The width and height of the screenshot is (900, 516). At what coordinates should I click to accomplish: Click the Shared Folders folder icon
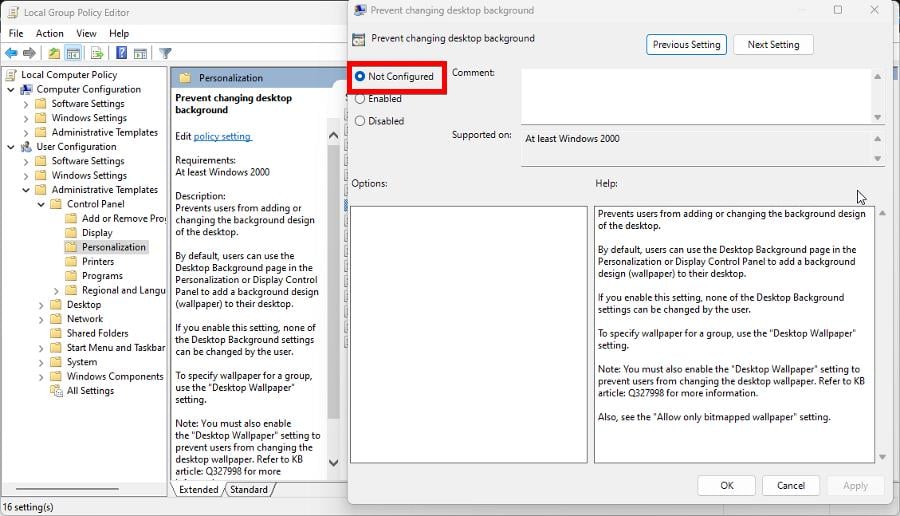point(56,333)
